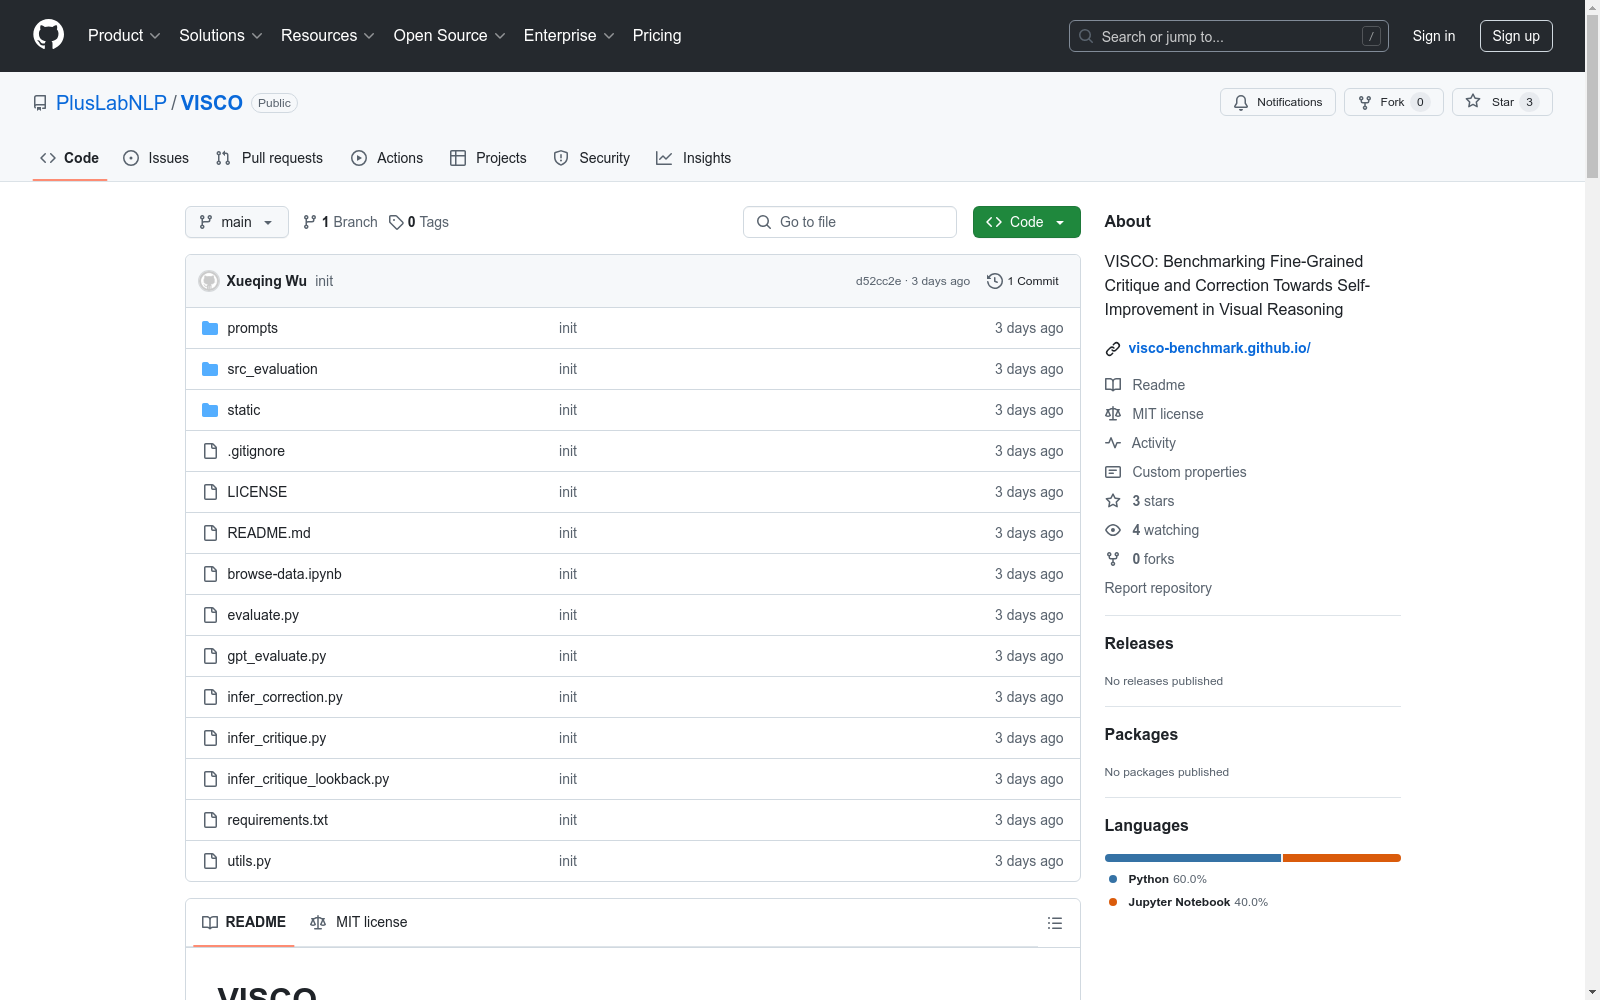This screenshot has width=1600, height=1000.
Task: Open the PlusLabNLP organization link
Action: (x=111, y=103)
